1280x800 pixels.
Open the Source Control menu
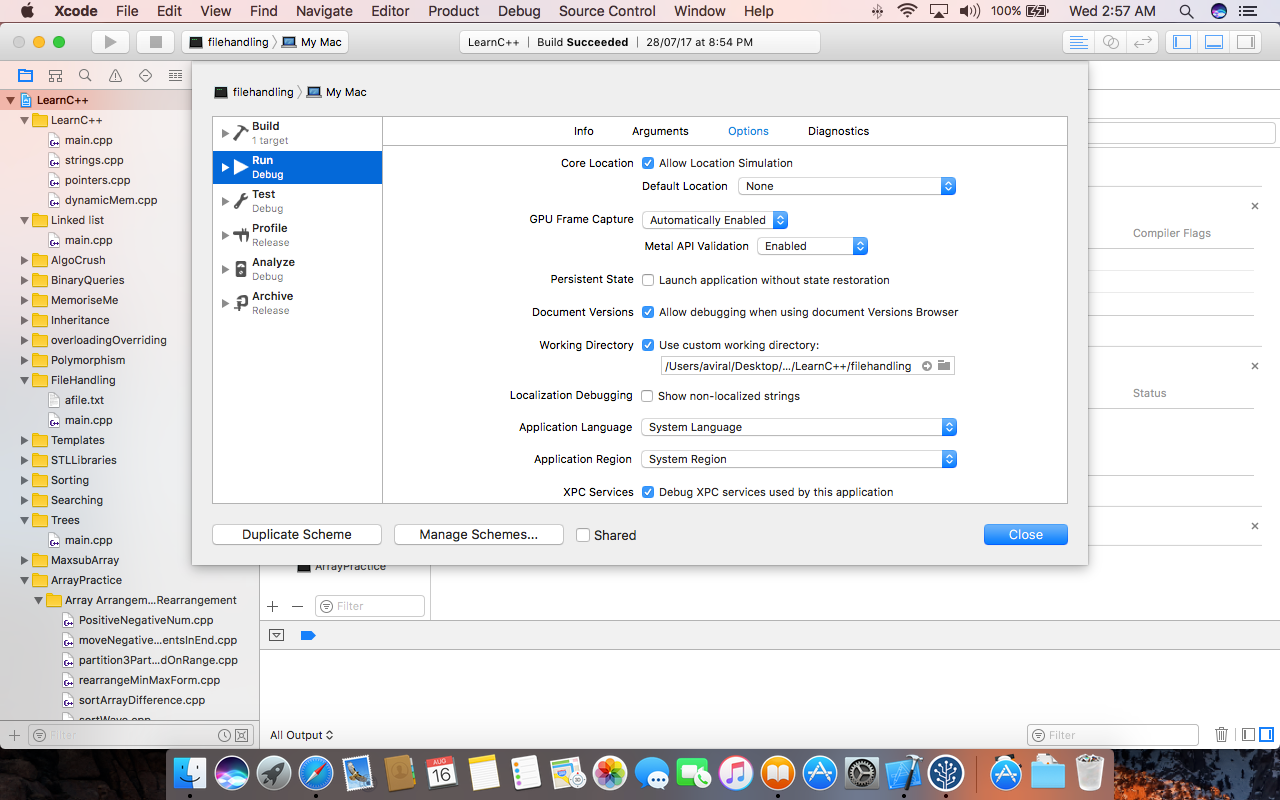607,11
